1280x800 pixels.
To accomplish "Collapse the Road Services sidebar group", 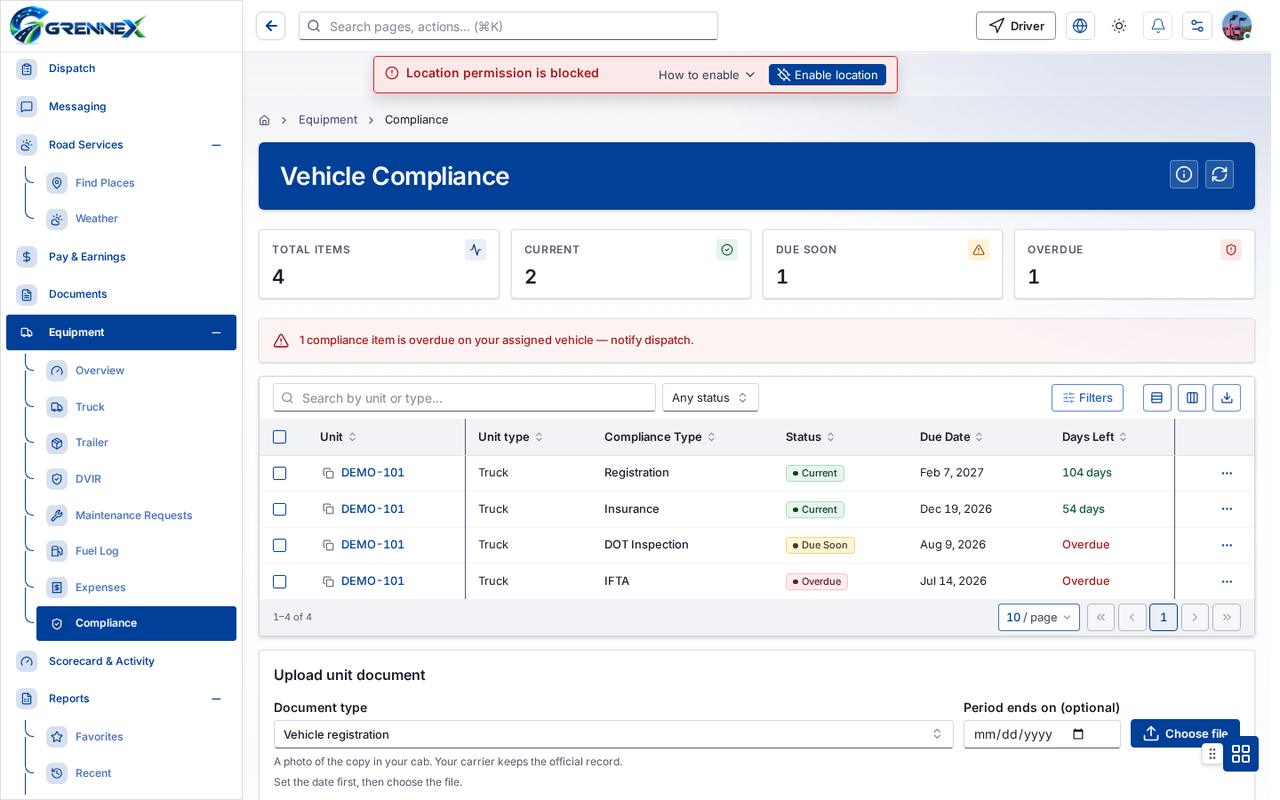I will click(x=216, y=145).
